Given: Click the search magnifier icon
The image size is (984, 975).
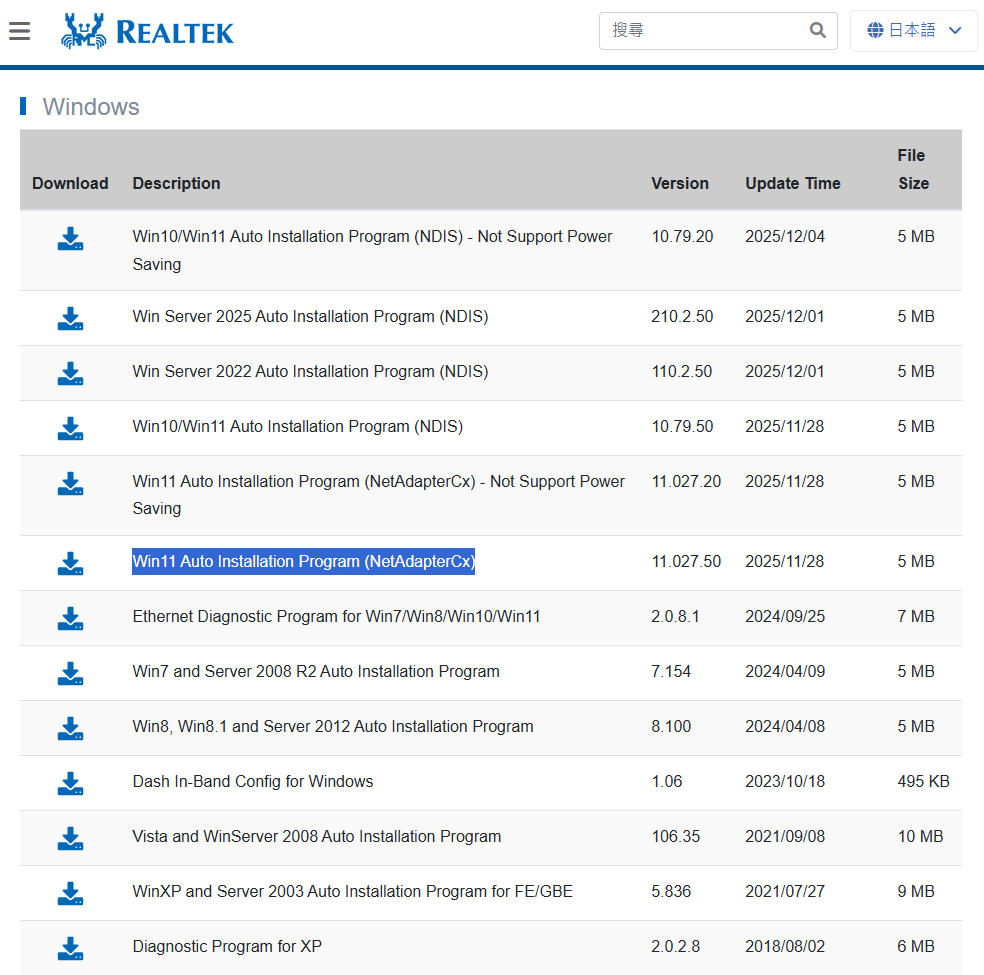Looking at the screenshot, I should click(x=818, y=31).
